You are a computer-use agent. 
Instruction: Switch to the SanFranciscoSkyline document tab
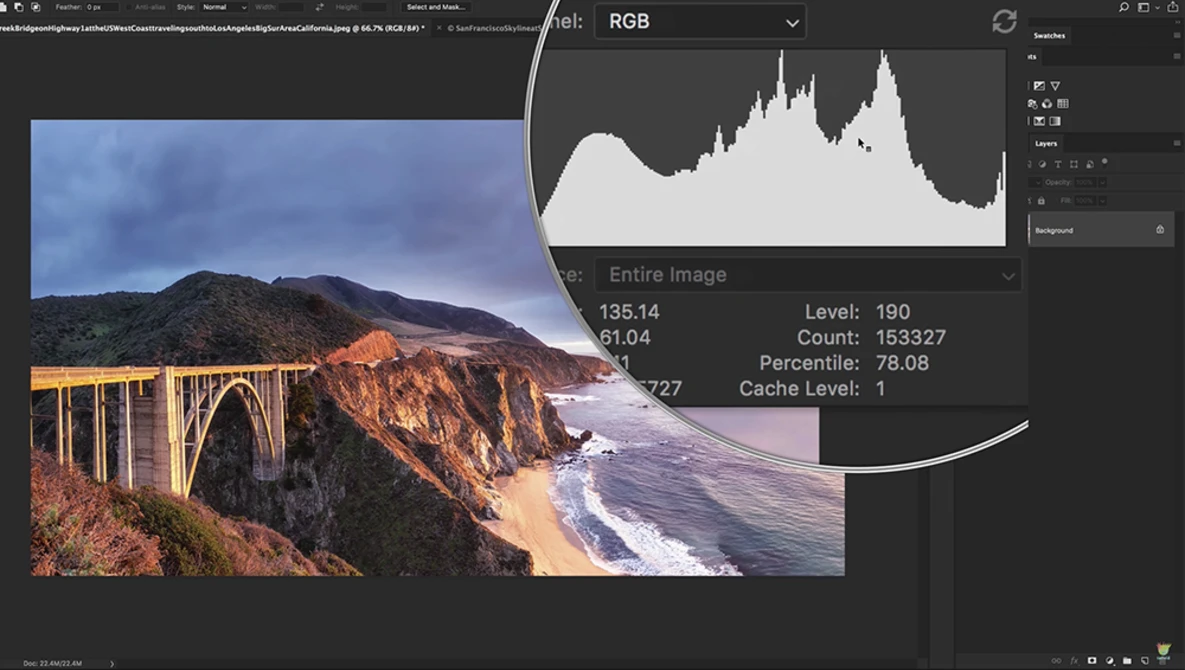click(495, 28)
